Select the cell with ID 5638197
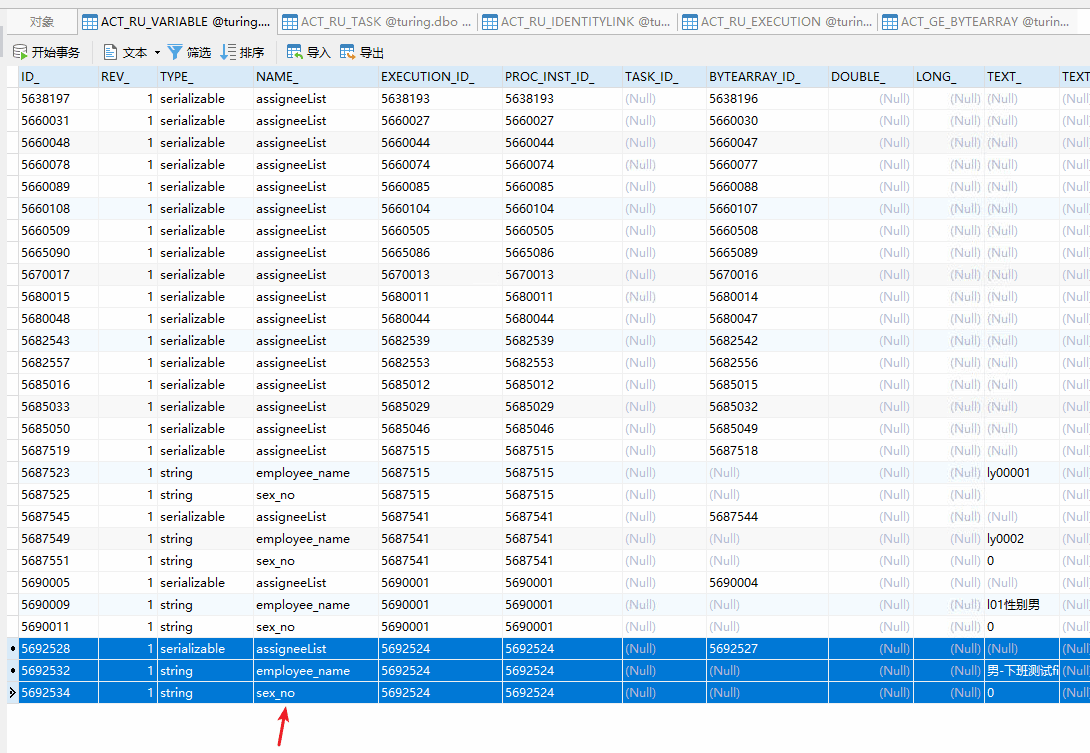The height and width of the screenshot is (753, 1090). tap(58, 99)
